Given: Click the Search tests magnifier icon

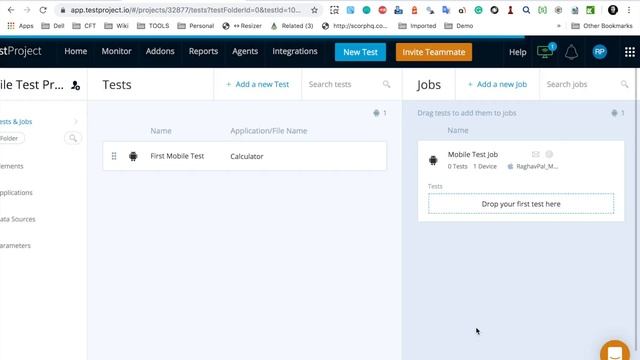Looking at the screenshot, I should click(x=387, y=84).
